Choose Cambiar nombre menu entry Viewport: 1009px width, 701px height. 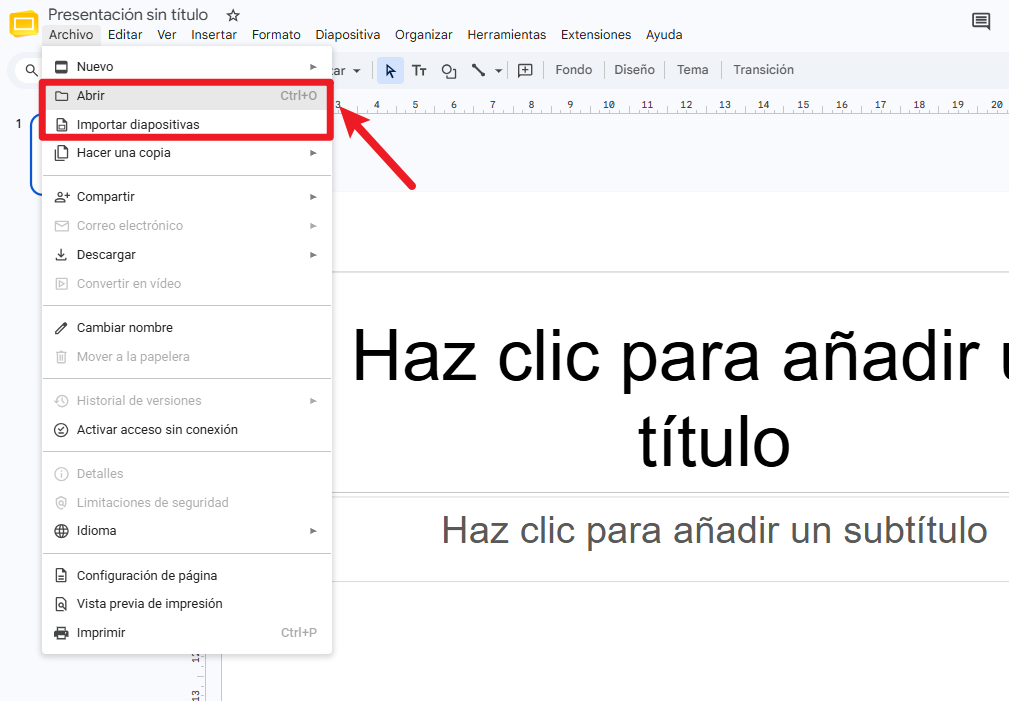pyautogui.click(x=187, y=328)
